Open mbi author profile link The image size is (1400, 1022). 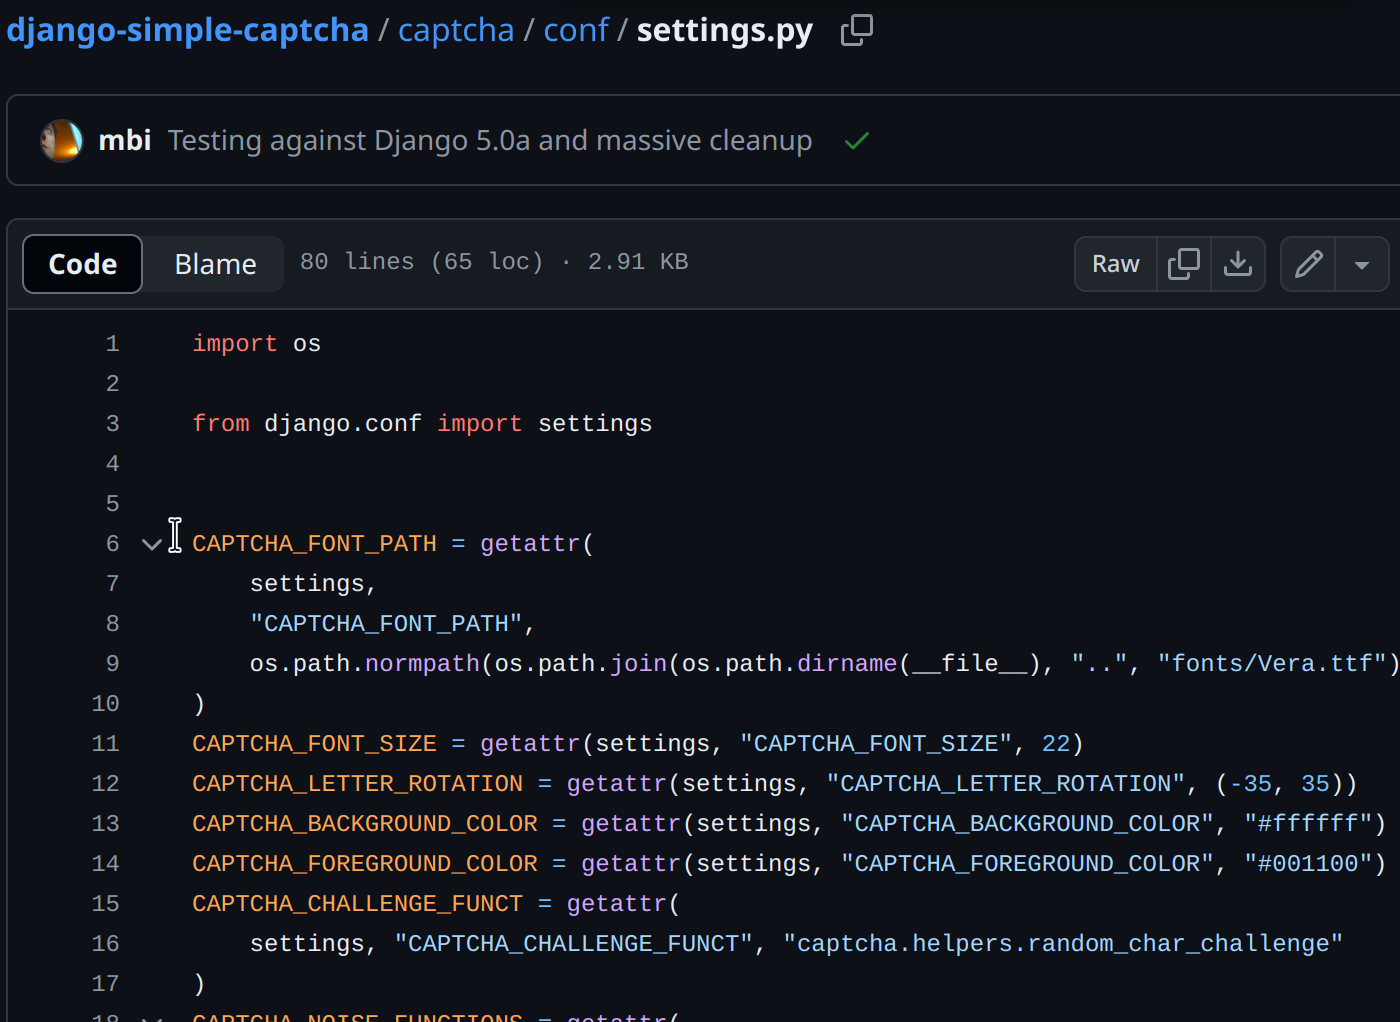(125, 141)
